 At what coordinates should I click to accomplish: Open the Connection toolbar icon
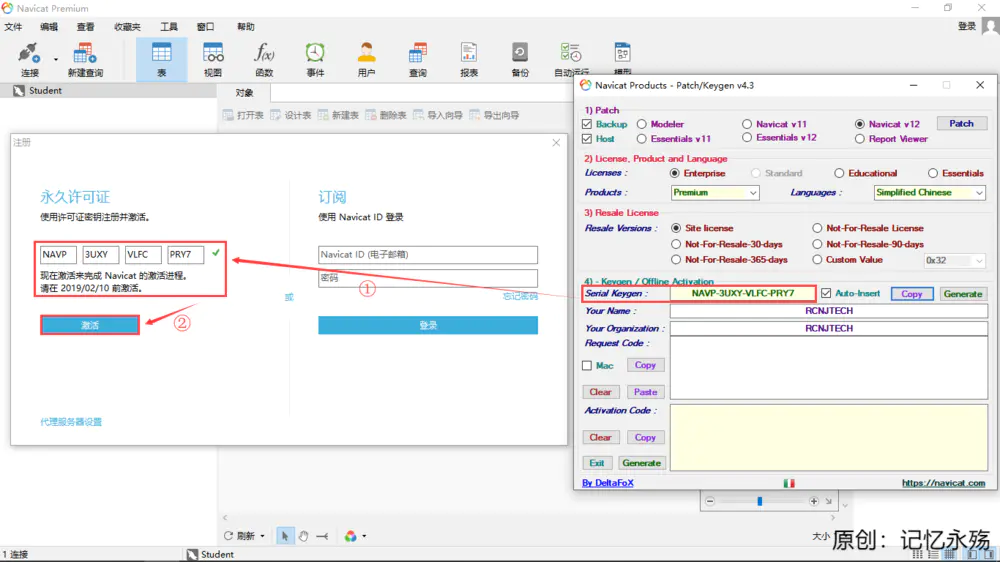pos(29,59)
